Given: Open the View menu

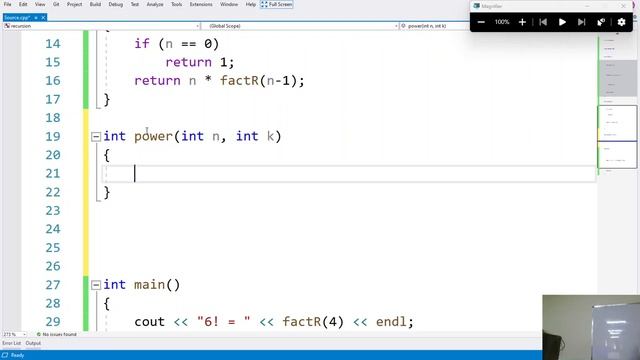Looking at the screenshot, I should (x=40, y=4).
